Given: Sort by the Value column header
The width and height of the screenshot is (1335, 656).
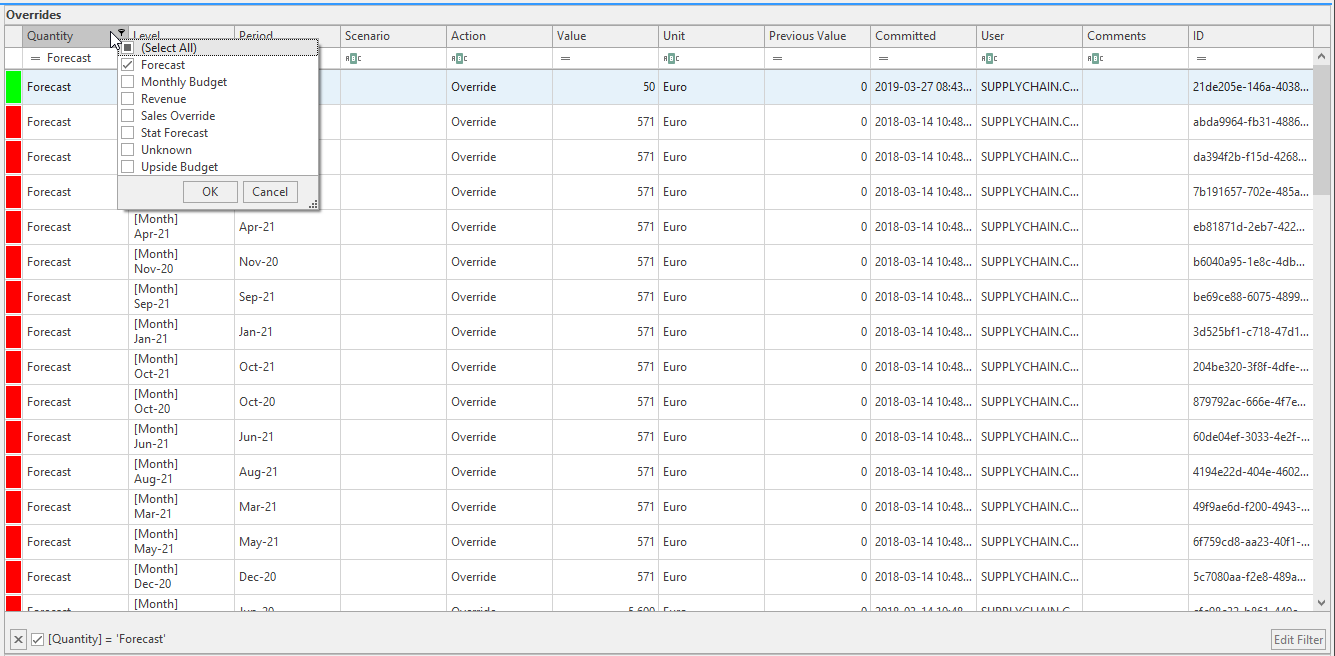Looking at the screenshot, I should click(605, 36).
